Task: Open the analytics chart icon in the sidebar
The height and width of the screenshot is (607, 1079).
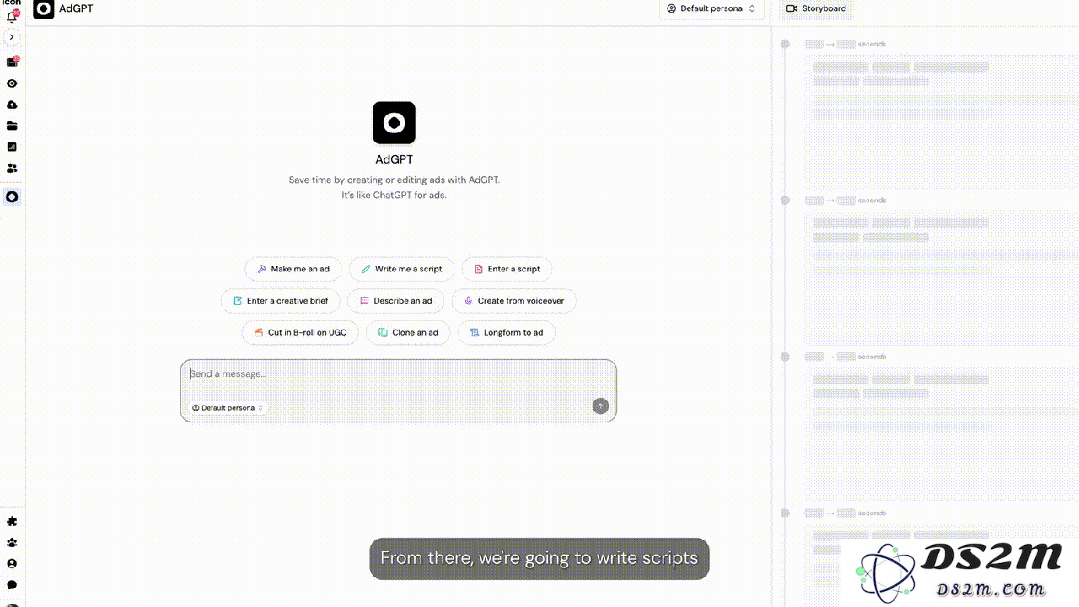Action: click(x=12, y=147)
